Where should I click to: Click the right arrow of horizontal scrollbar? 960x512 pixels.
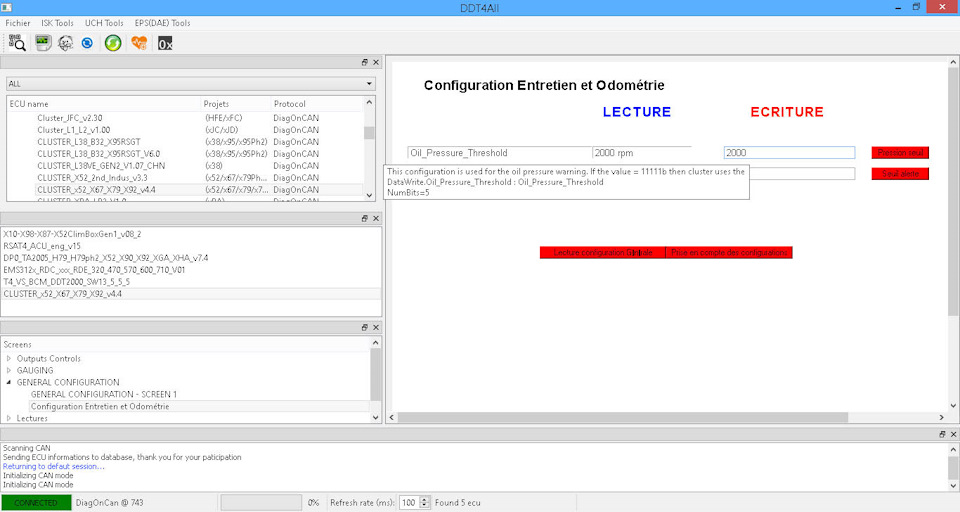click(942, 418)
